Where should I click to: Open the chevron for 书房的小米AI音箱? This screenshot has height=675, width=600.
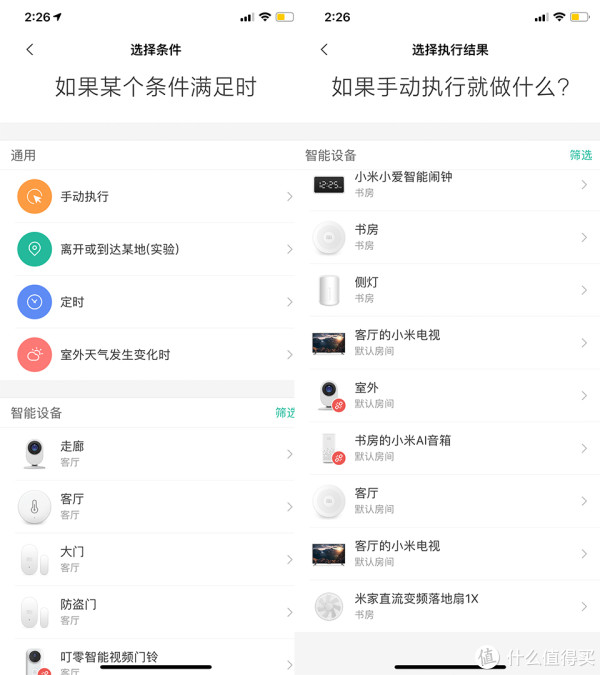coord(584,448)
